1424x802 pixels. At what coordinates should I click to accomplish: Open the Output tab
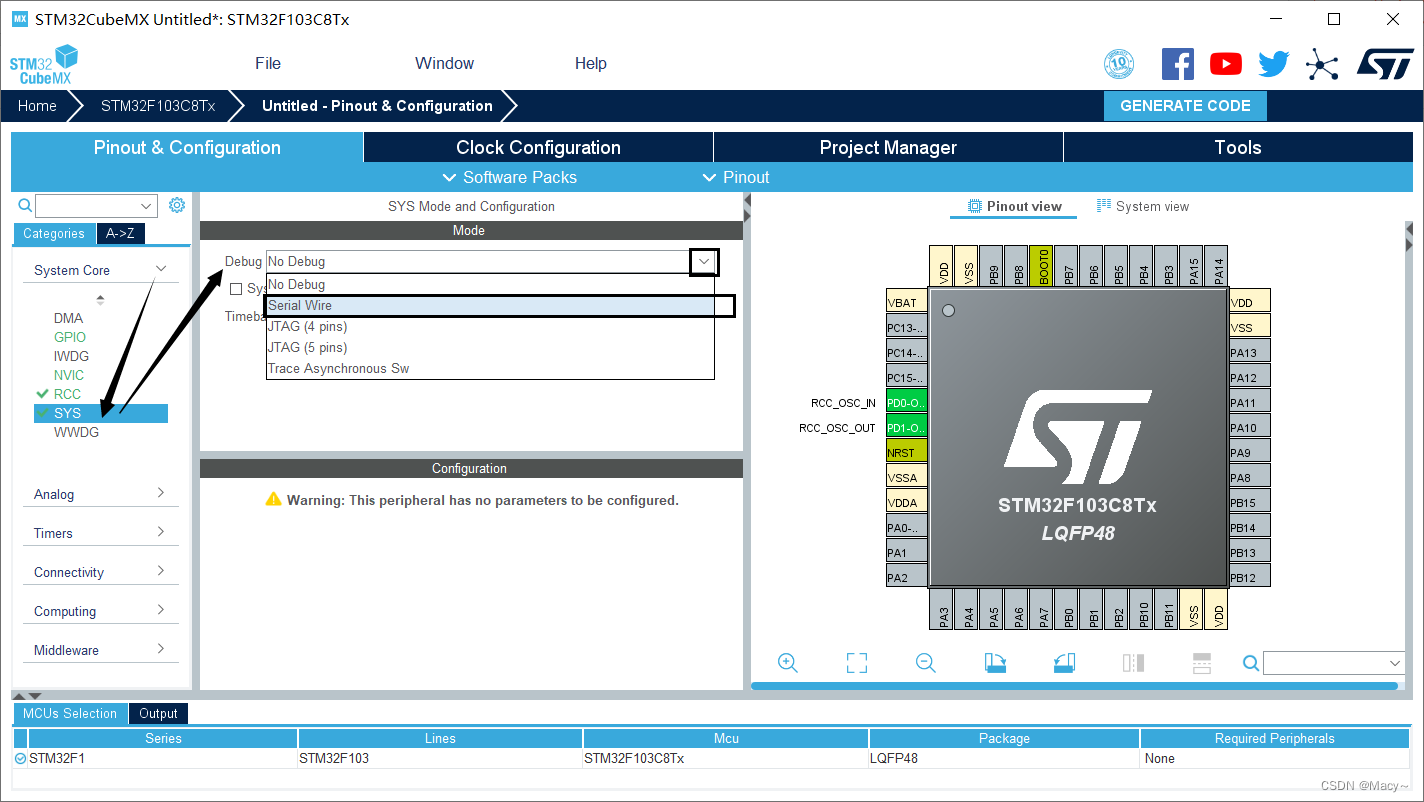(158, 713)
